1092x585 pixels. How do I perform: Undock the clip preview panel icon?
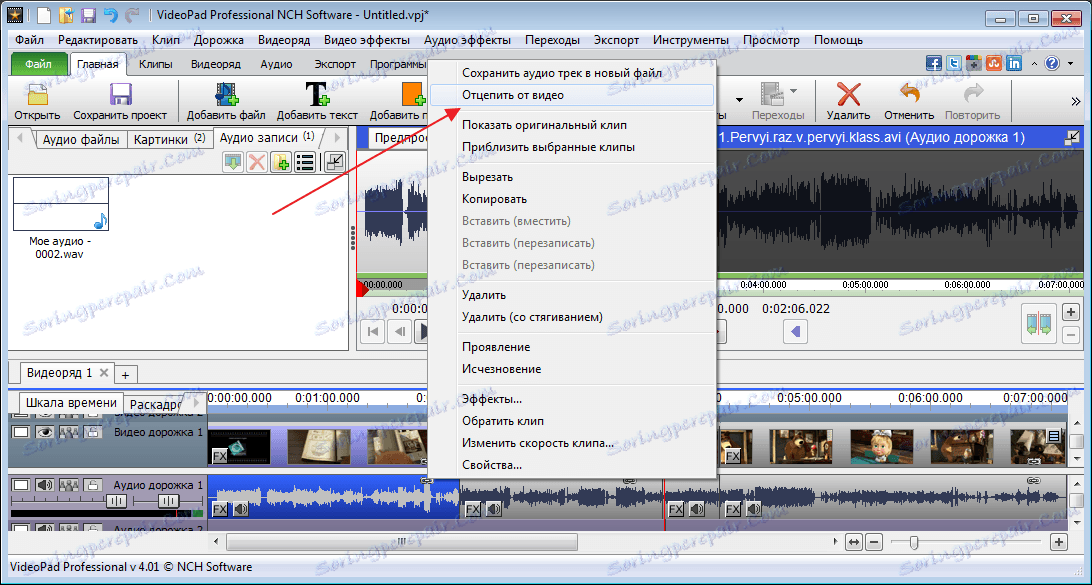[x=1072, y=138]
